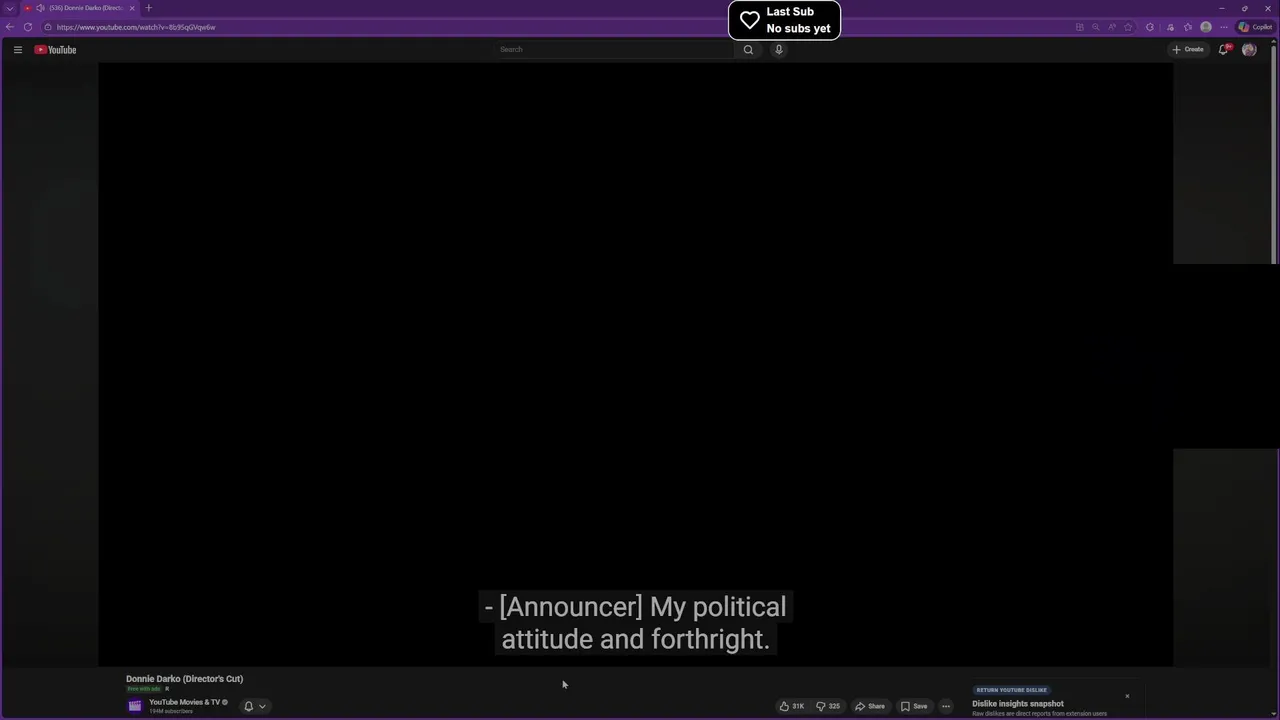This screenshot has height=720, width=1280.
Task: Close the Donnie Darko tab
Action: coord(132,8)
